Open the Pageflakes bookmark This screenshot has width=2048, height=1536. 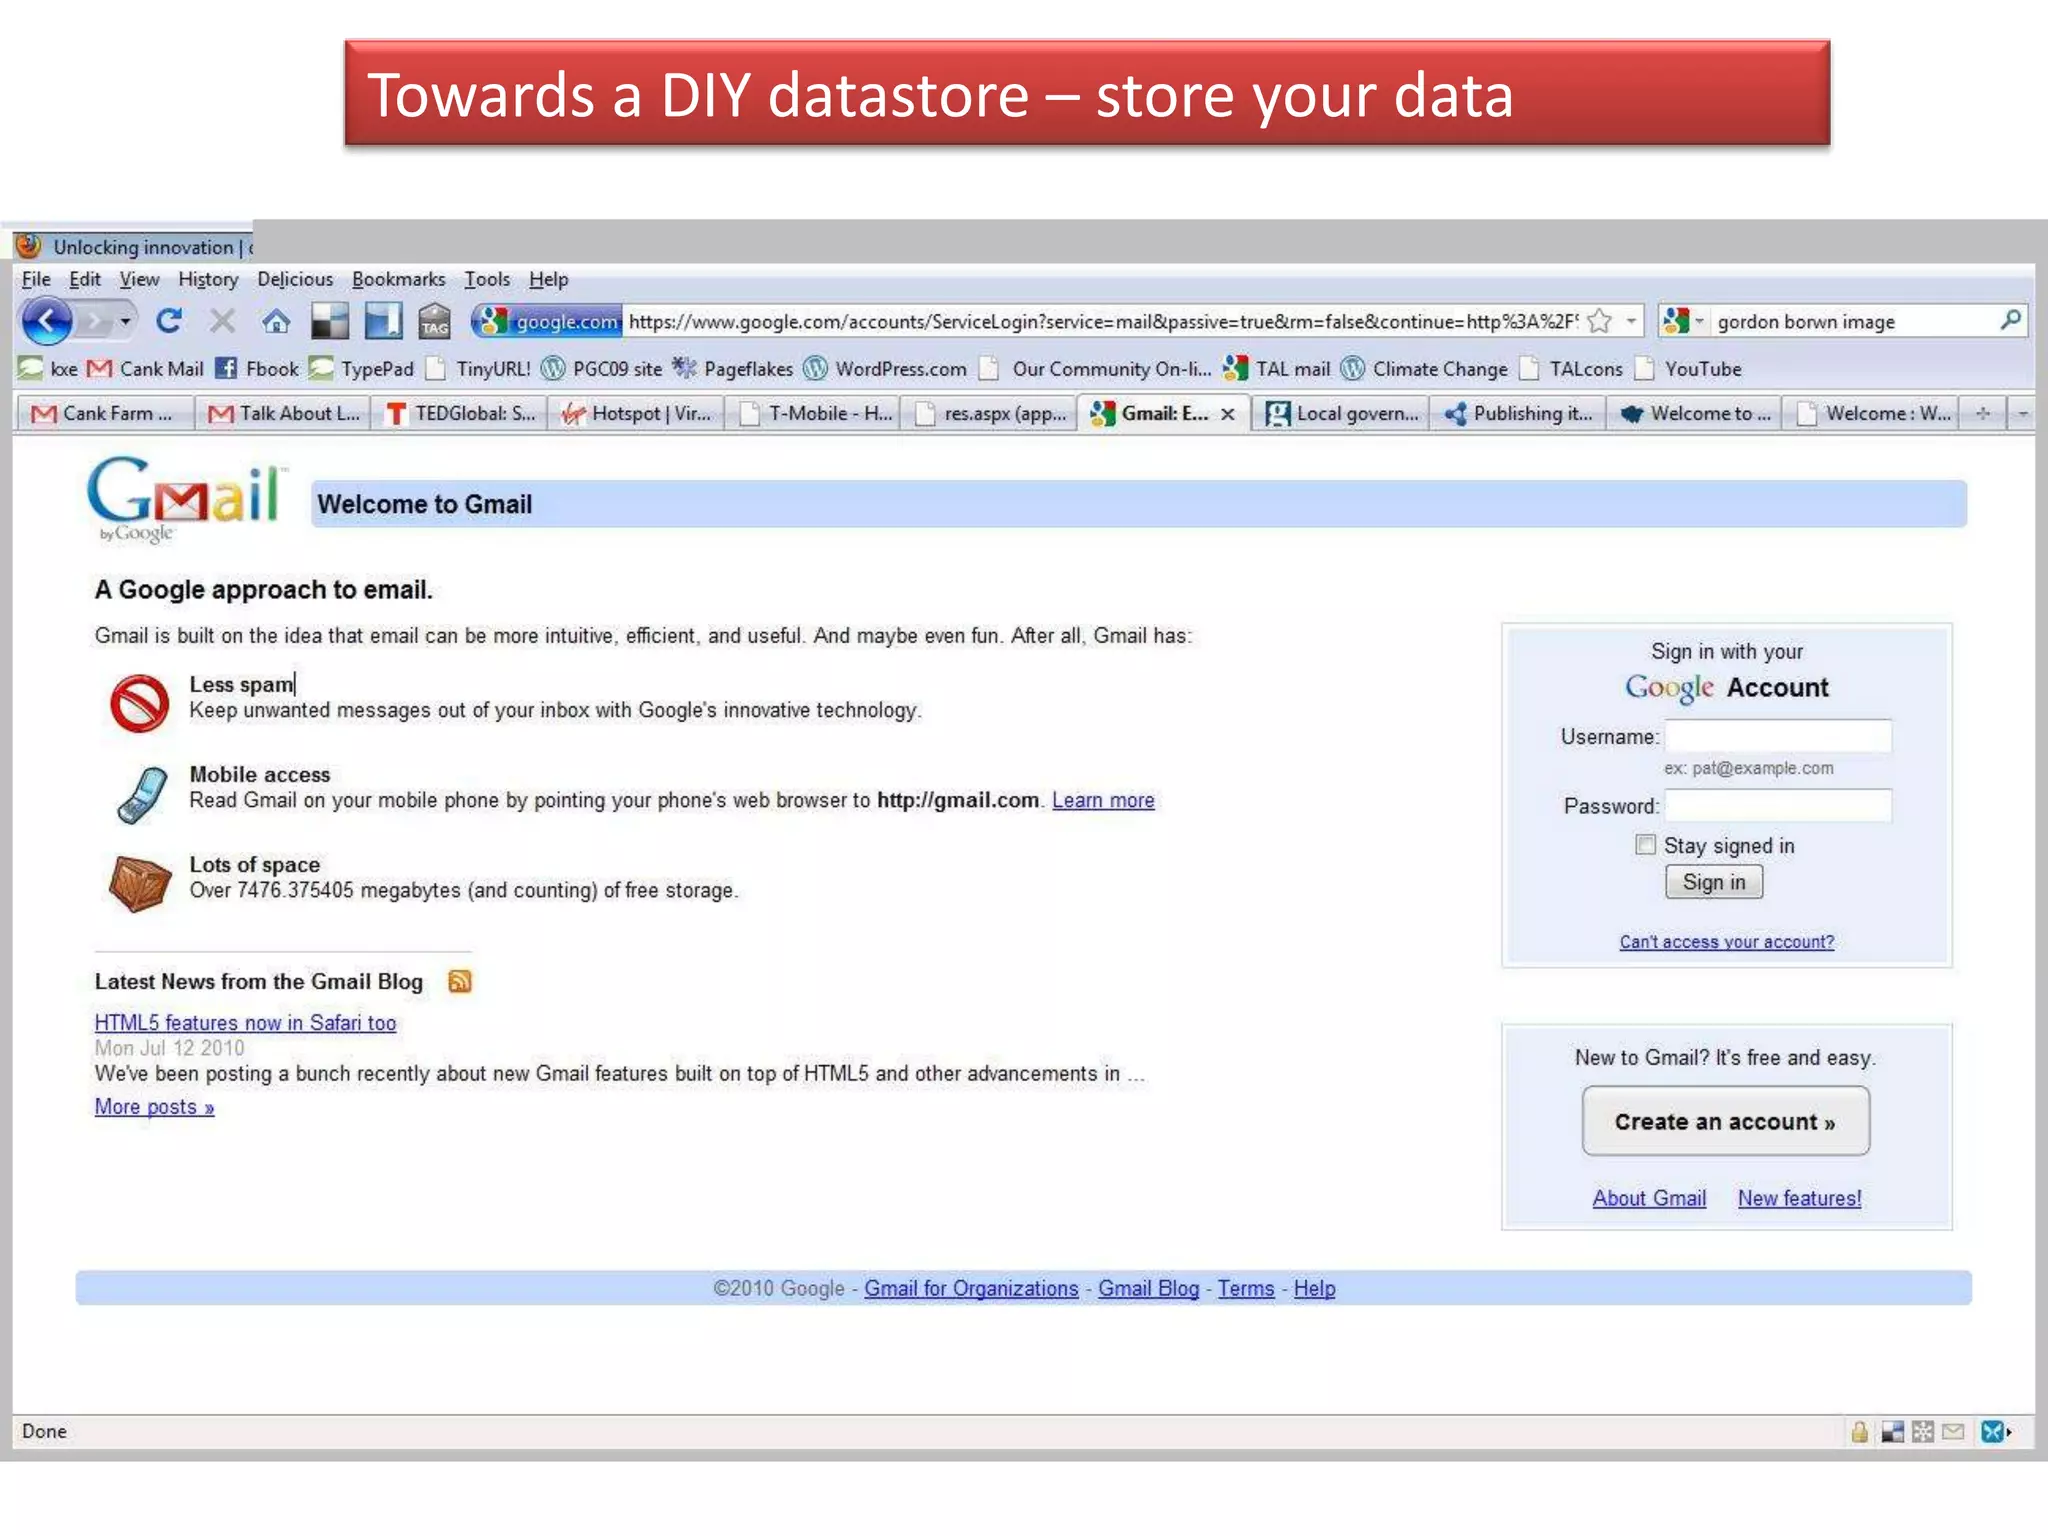733,369
